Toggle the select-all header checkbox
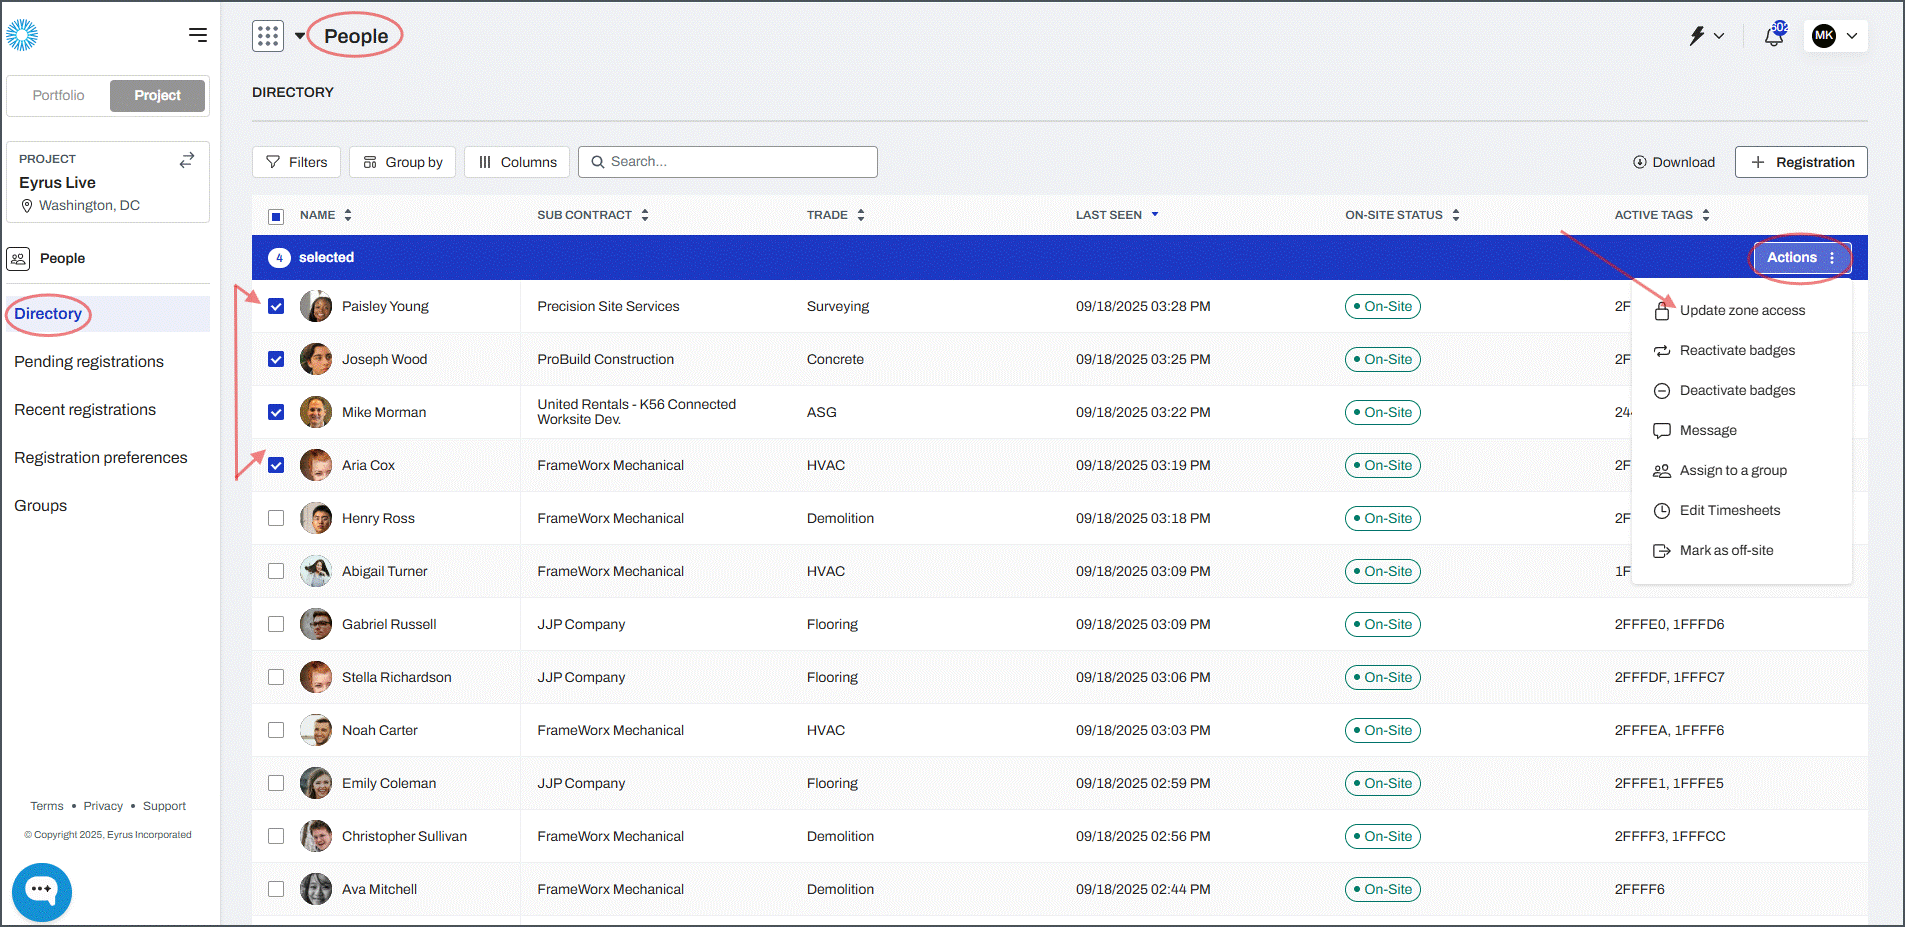 (x=276, y=216)
